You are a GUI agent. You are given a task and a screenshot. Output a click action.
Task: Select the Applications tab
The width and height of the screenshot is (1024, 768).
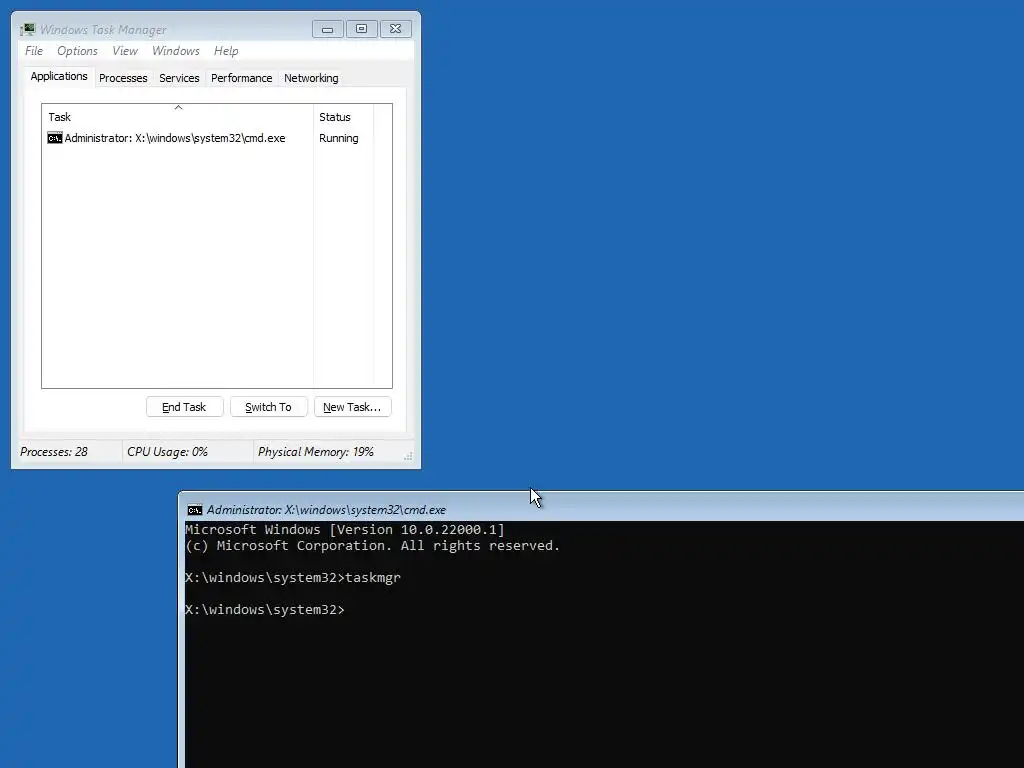[59, 76]
